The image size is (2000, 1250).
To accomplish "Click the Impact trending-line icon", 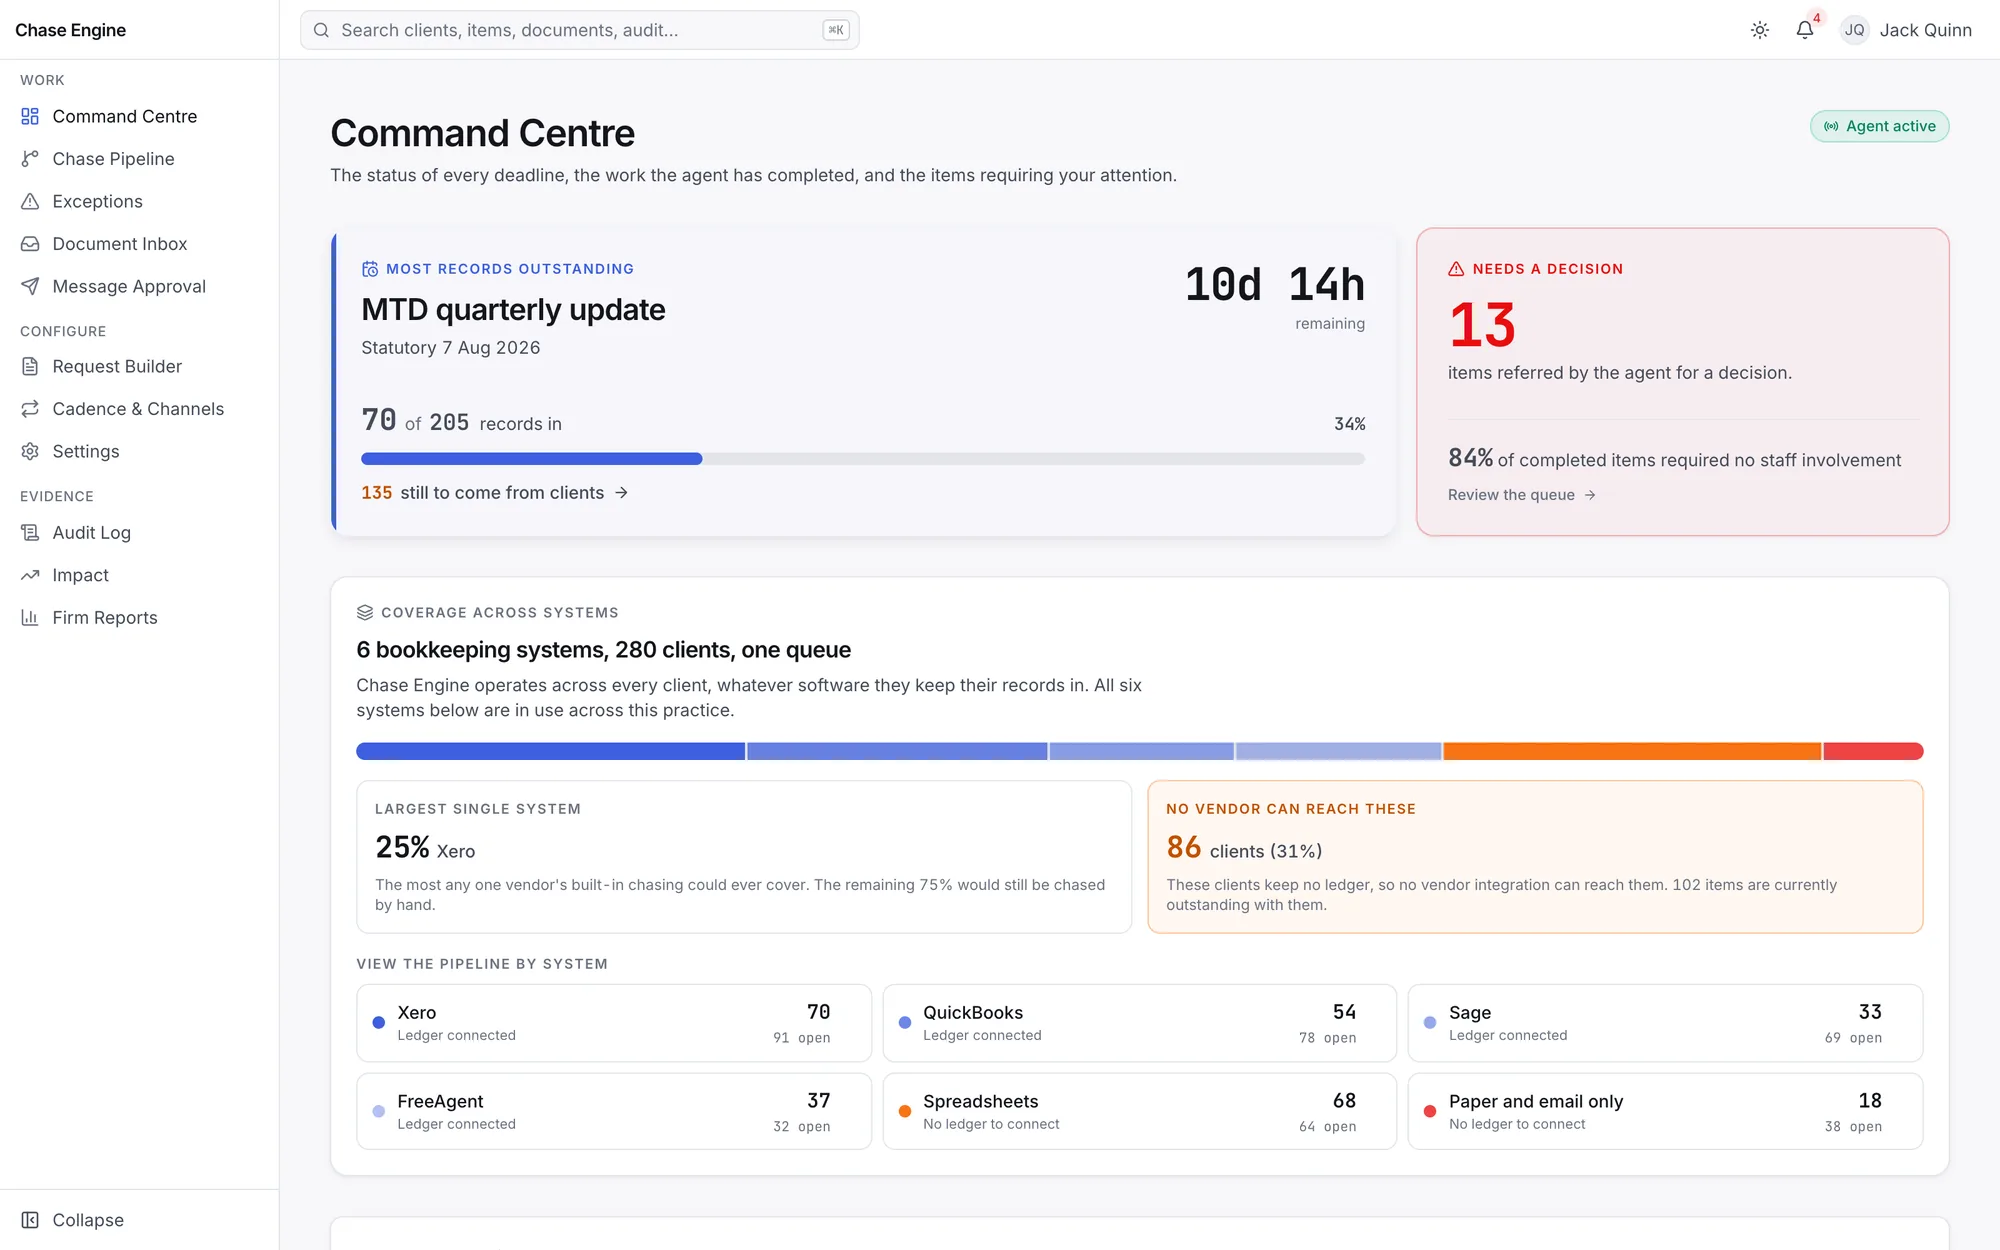I will [30, 575].
